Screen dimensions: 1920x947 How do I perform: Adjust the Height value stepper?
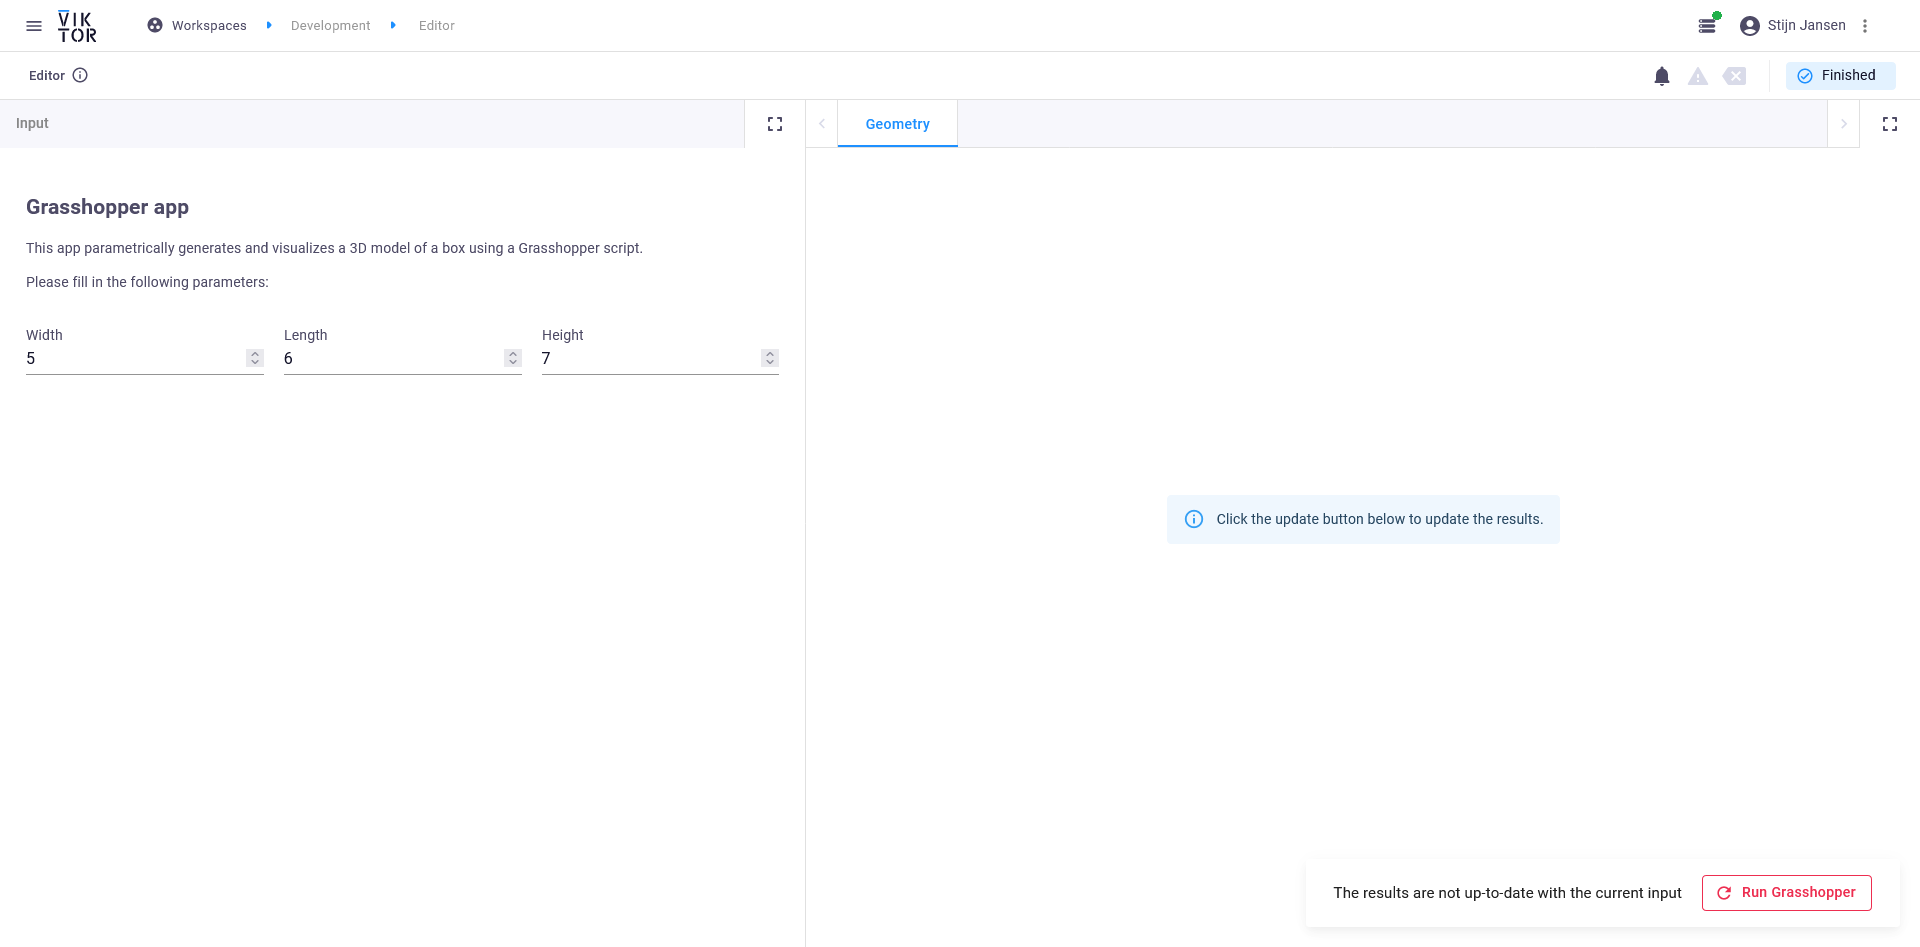(x=770, y=358)
